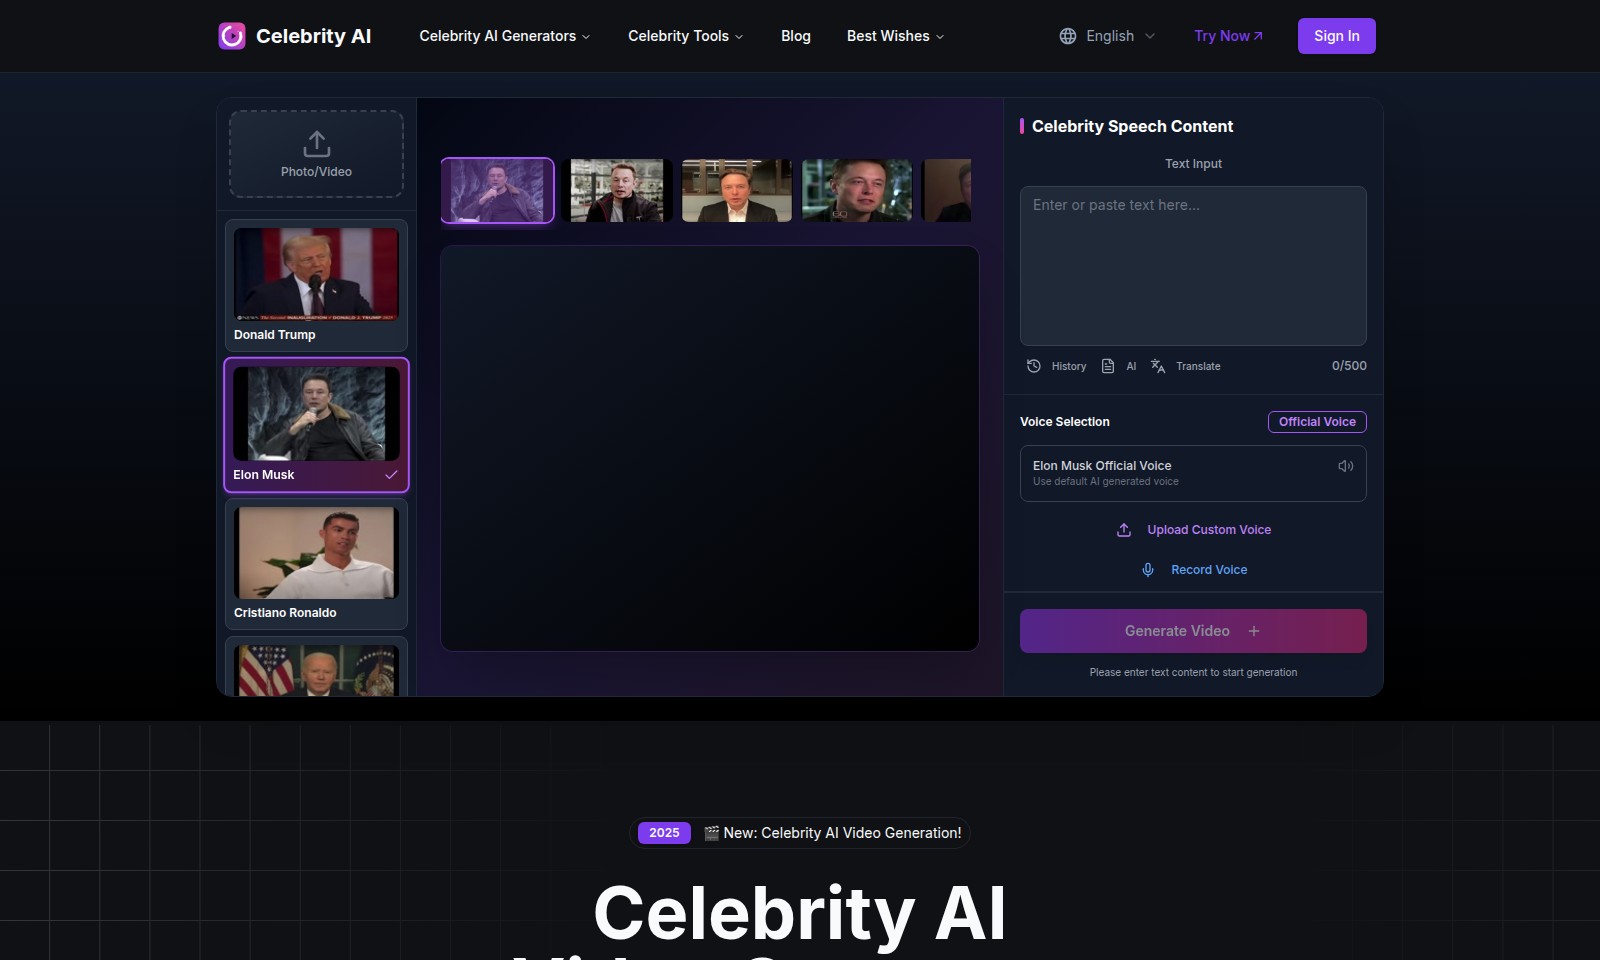Select the Cristiano Ronaldo celebrity card
The image size is (1600, 960).
coord(316,564)
